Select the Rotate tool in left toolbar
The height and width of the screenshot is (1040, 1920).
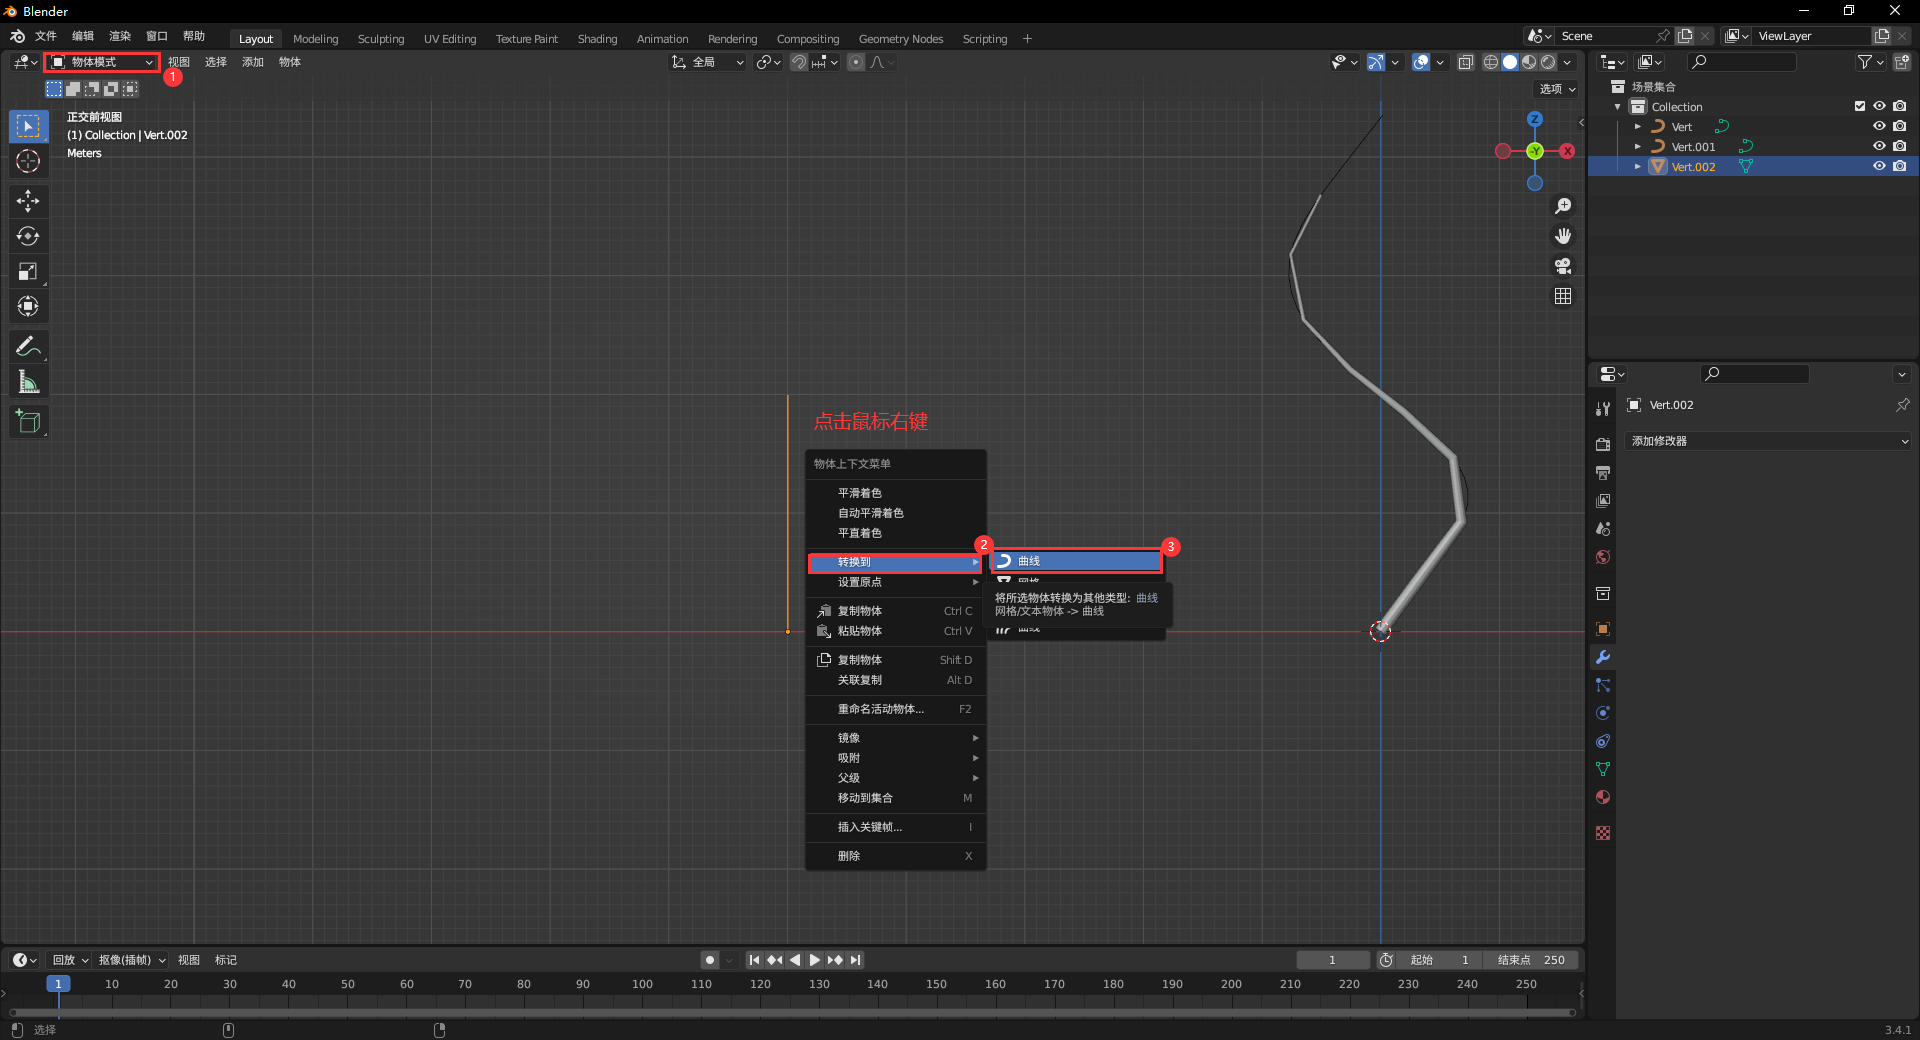[x=28, y=236]
